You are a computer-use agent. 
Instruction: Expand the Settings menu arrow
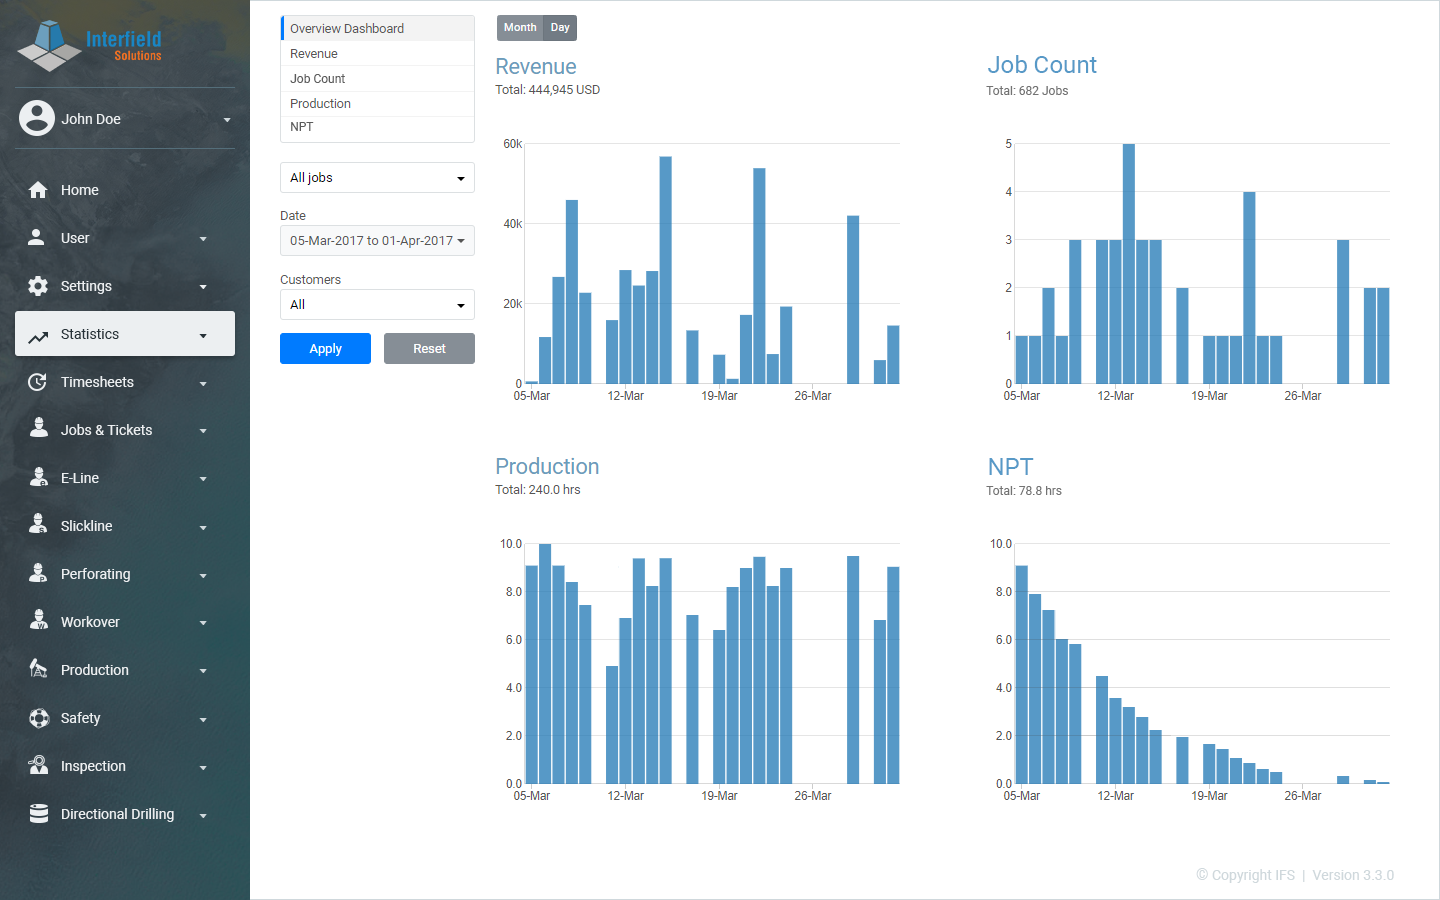tap(203, 287)
